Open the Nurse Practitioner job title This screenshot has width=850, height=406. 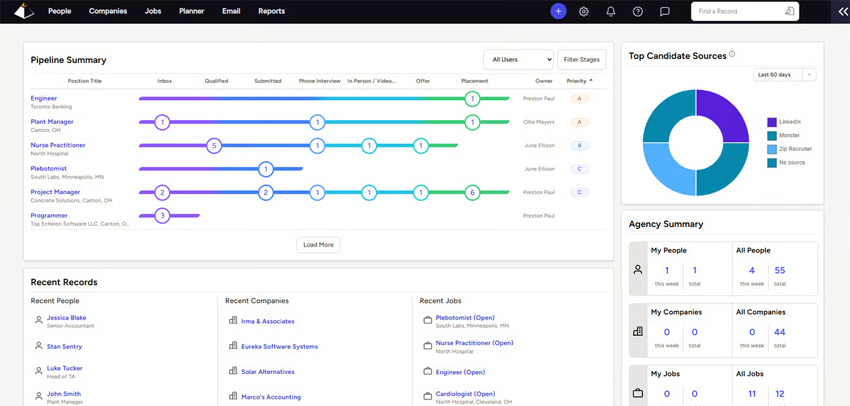(58, 145)
